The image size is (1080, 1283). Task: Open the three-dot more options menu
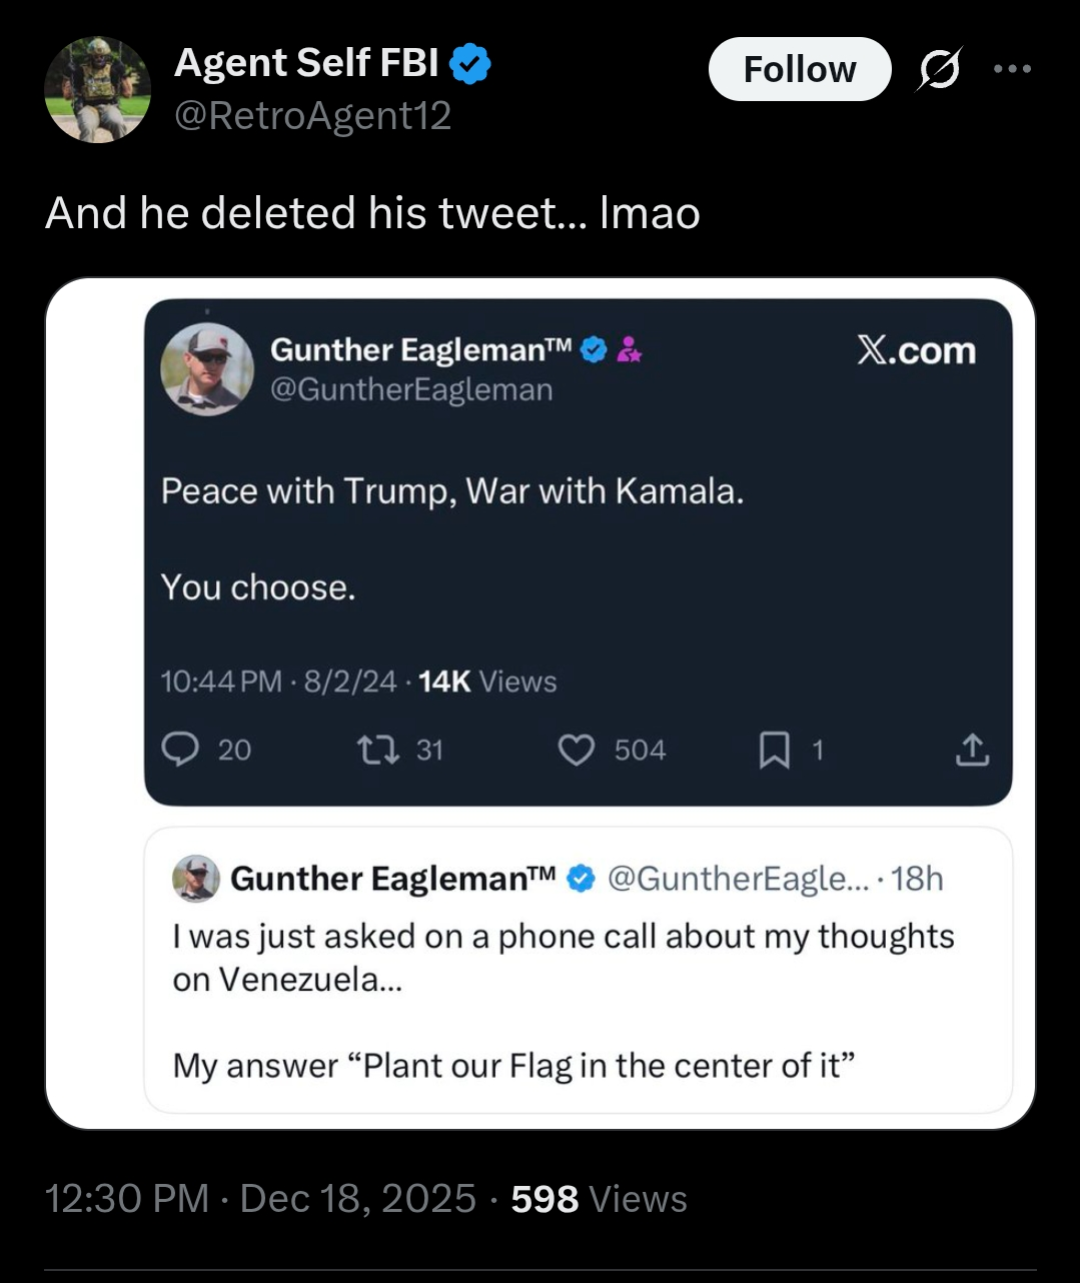tap(1012, 69)
